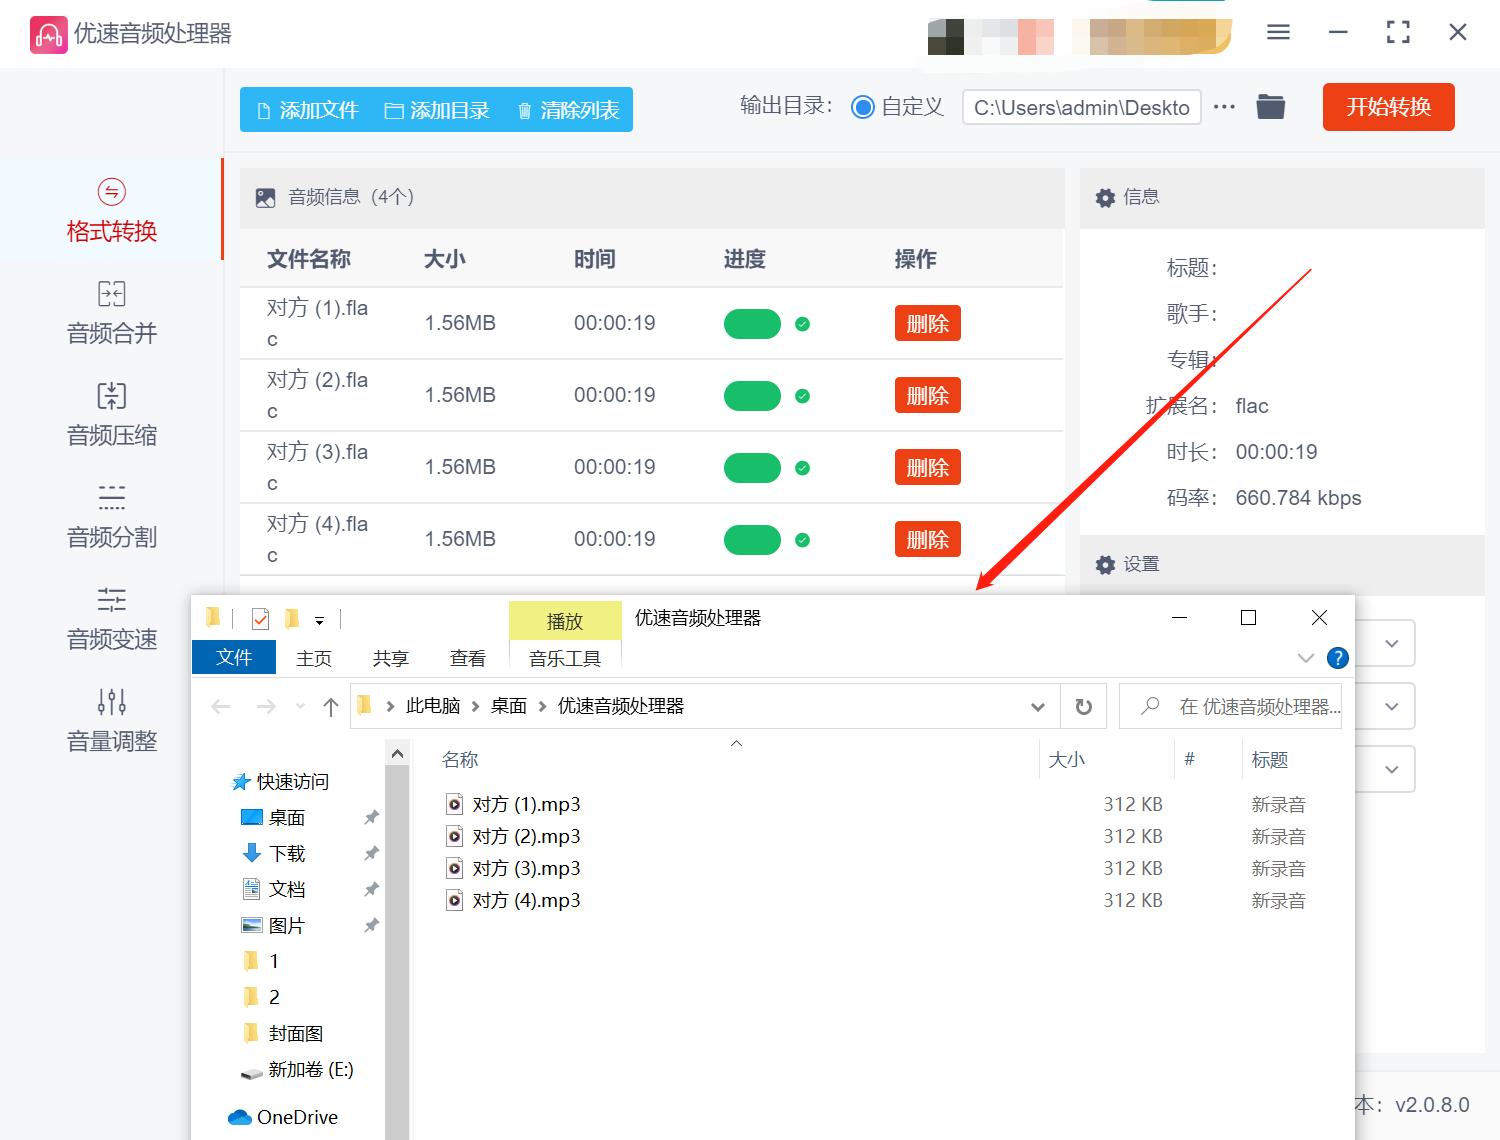1500x1140 pixels.
Task: Delete 对方 (3).flac with its 删除 button
Action: tap(927, 467)
